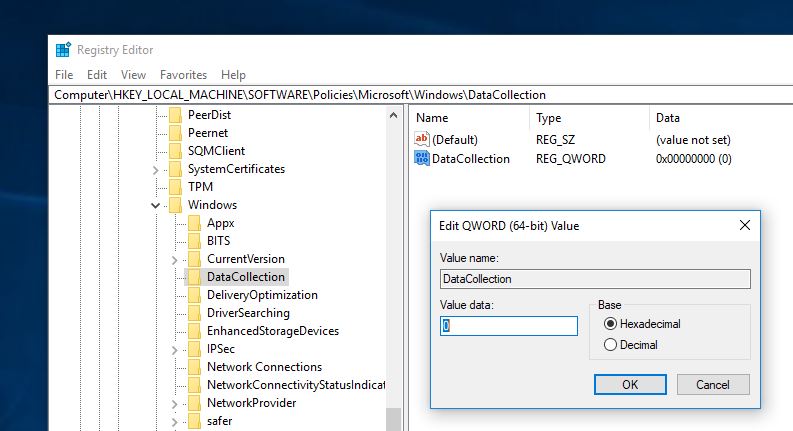Viewport: 793px width, 431px height.
Task: Select the Appx folder icon
Action: point(194,223)
